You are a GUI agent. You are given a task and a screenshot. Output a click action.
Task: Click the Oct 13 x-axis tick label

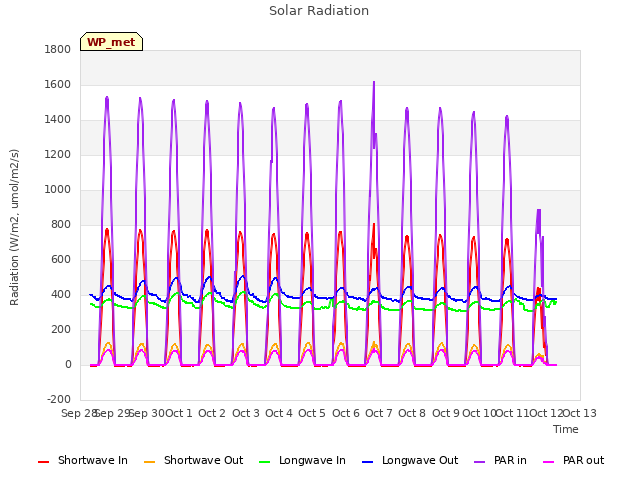[580, 413]
